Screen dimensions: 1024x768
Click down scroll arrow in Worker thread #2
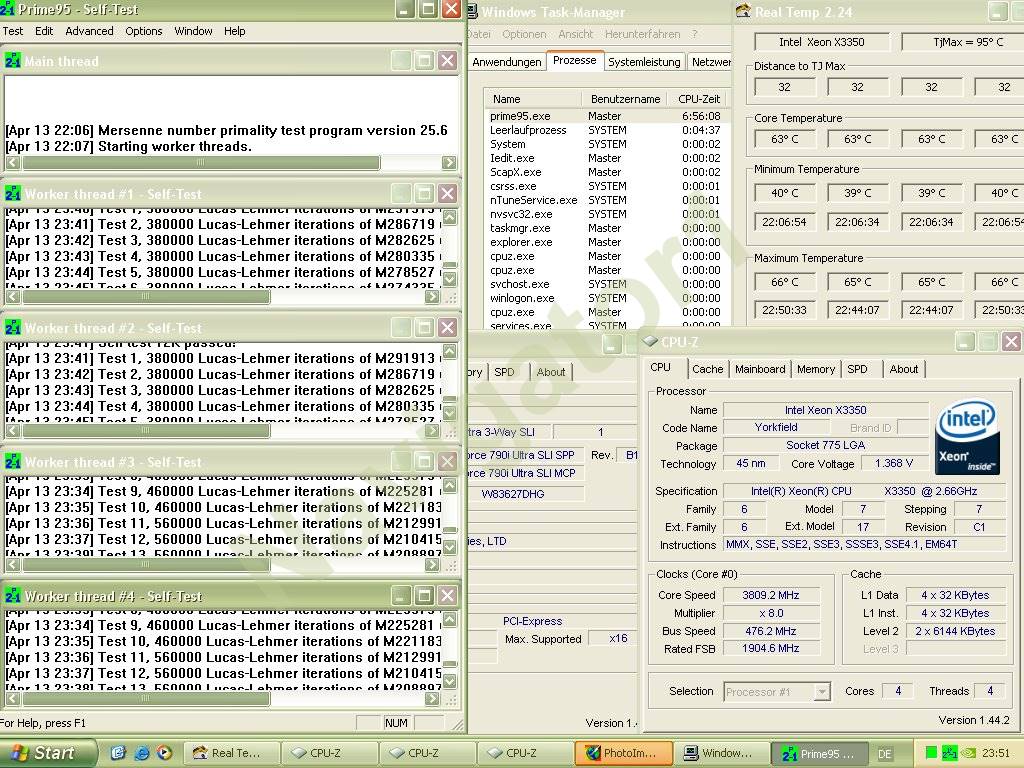coord(449,413)
